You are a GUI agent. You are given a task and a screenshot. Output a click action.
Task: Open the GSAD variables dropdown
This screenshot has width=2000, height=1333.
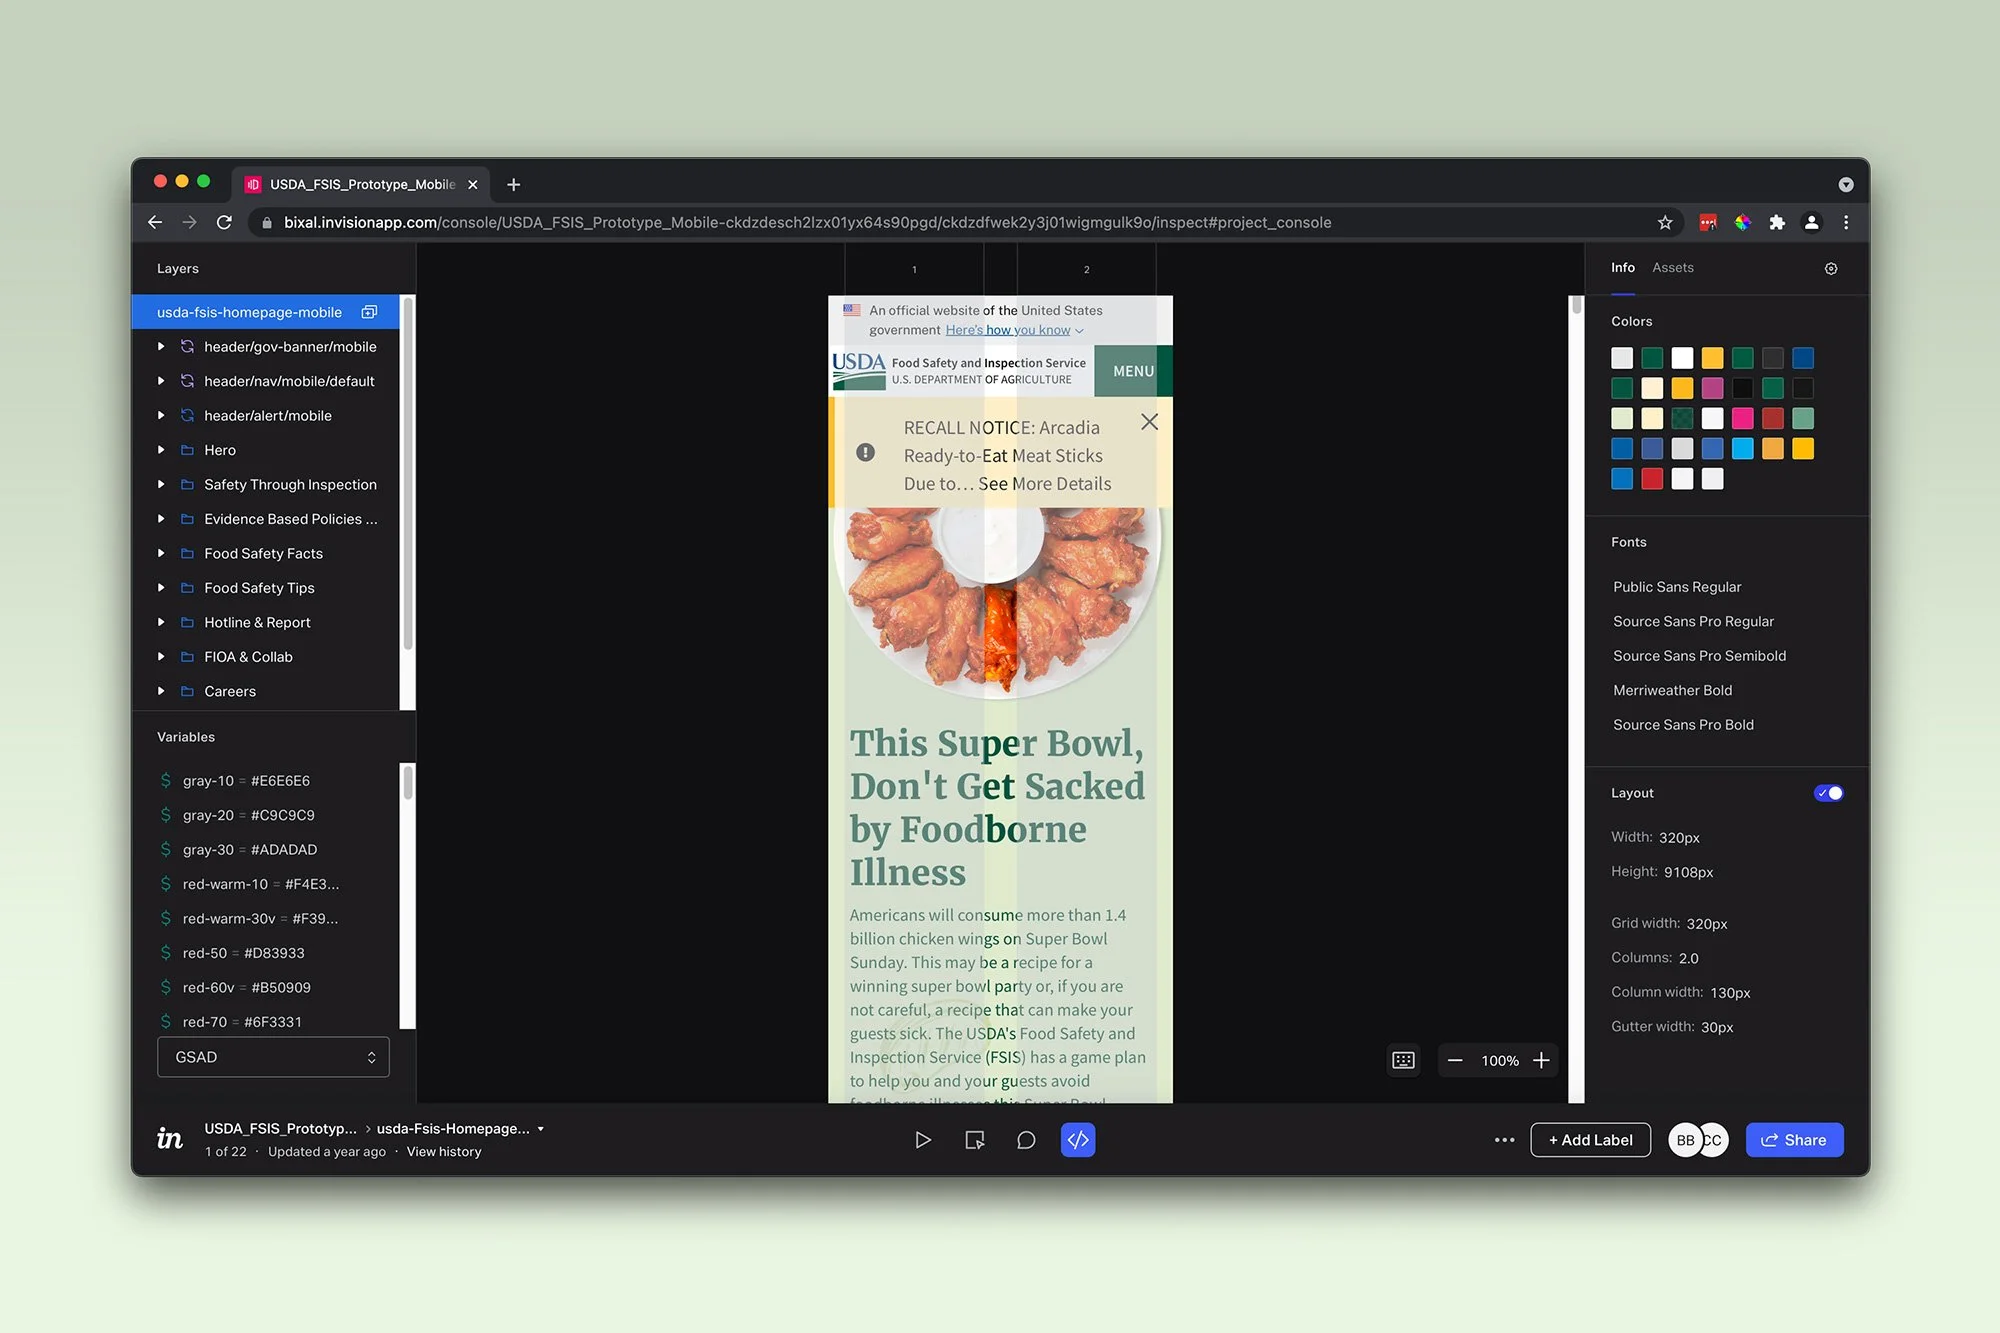(x=273, y=1057)
